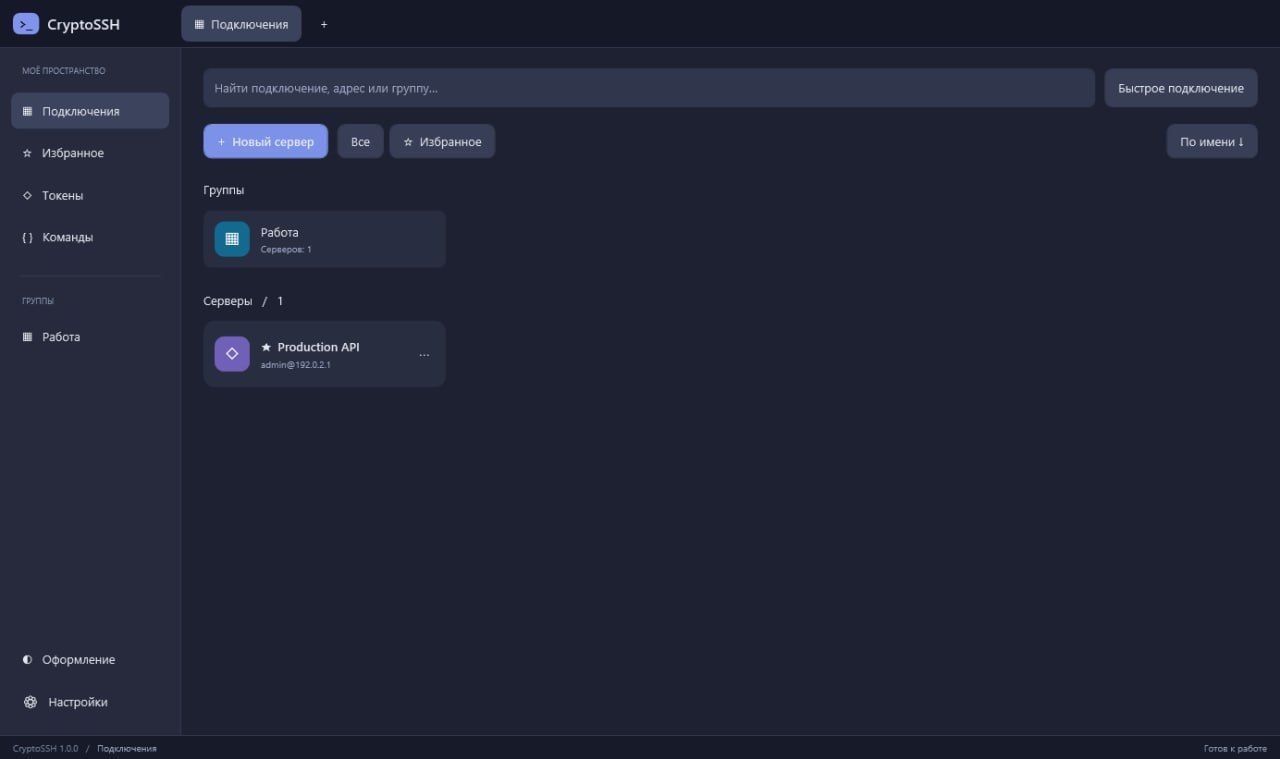Screen dimensions: 1280x759
Task: Click the Production API server diamond icon
Action: pyautogui.click(x=232, y=354)
